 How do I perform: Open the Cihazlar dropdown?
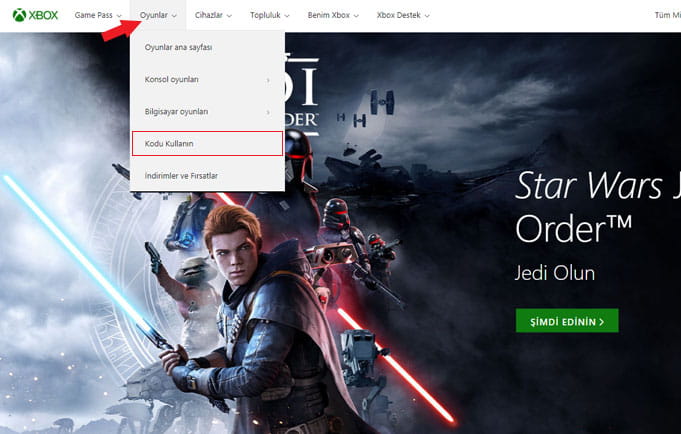pos(213,16)
